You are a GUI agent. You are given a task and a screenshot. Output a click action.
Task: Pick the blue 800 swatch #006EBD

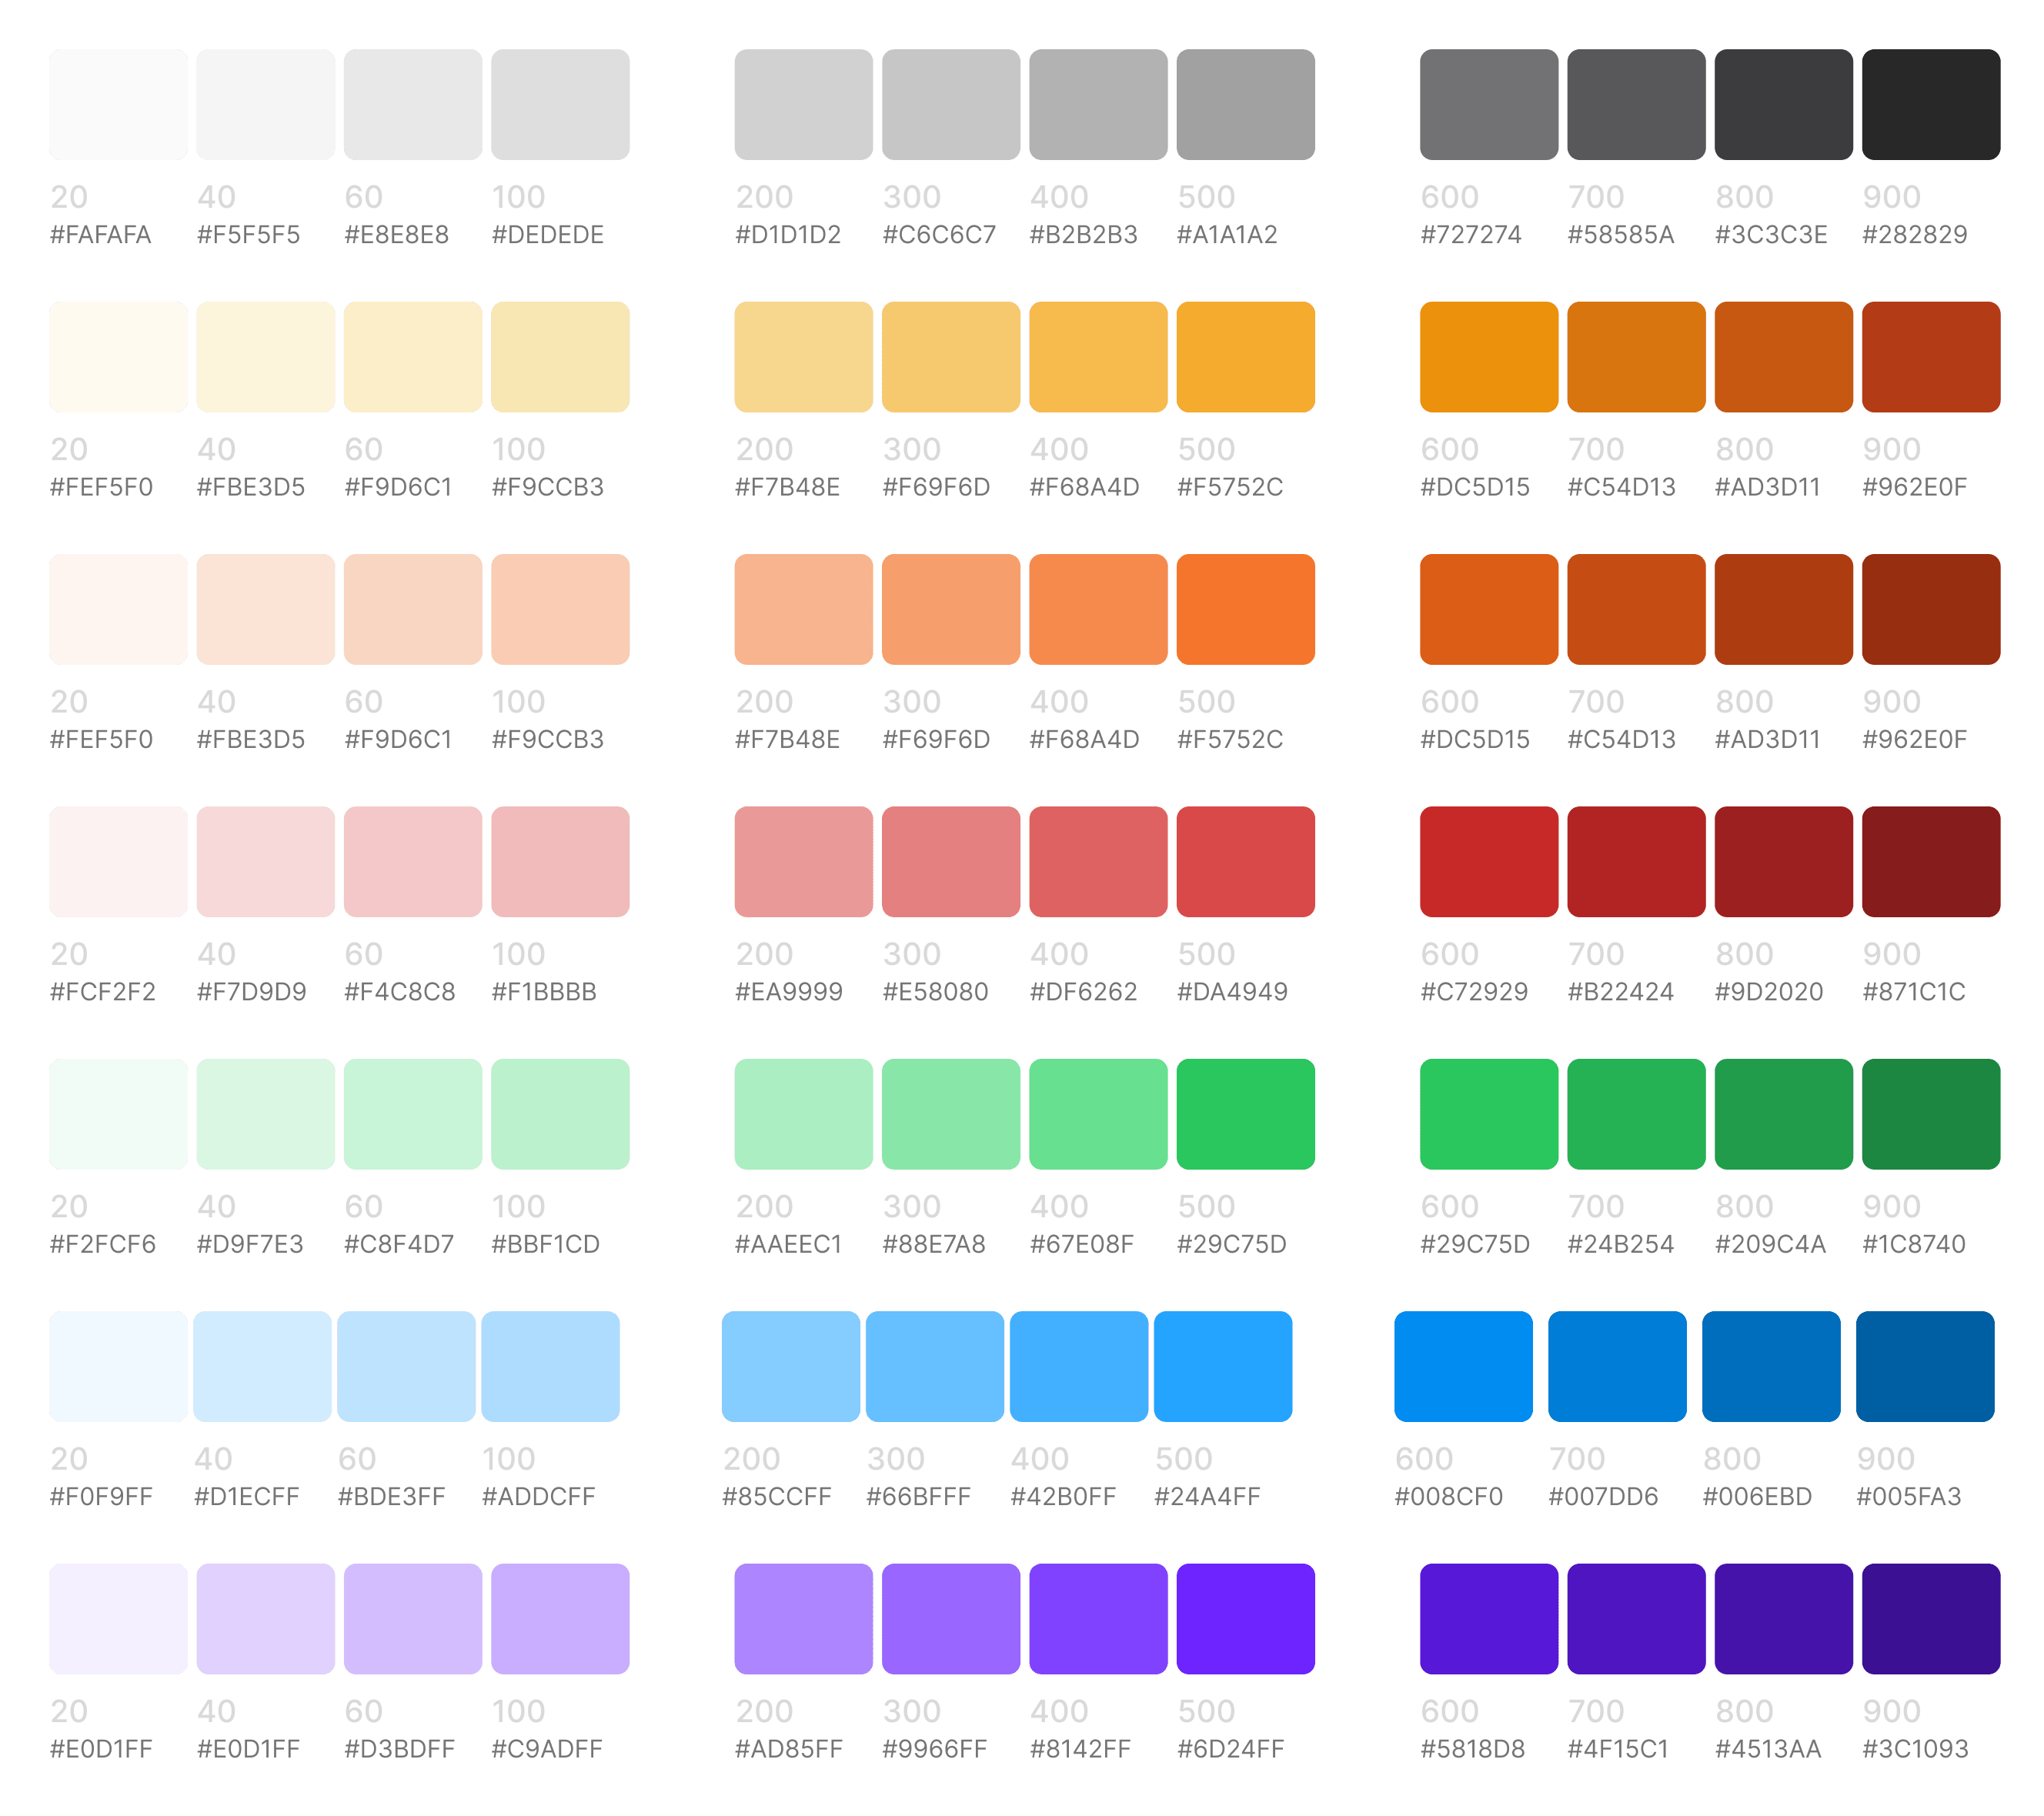coord(1771,1367)
